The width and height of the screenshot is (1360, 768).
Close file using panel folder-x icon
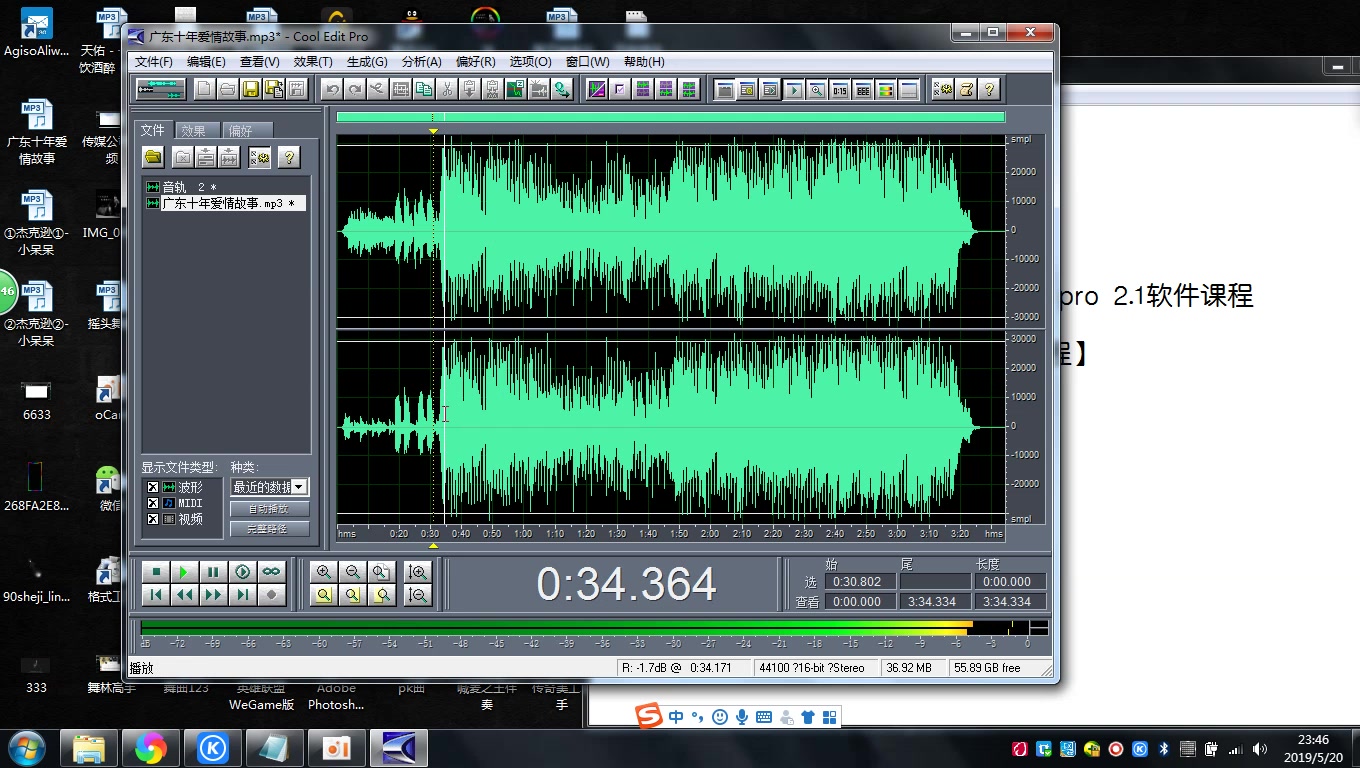(182, 157)
